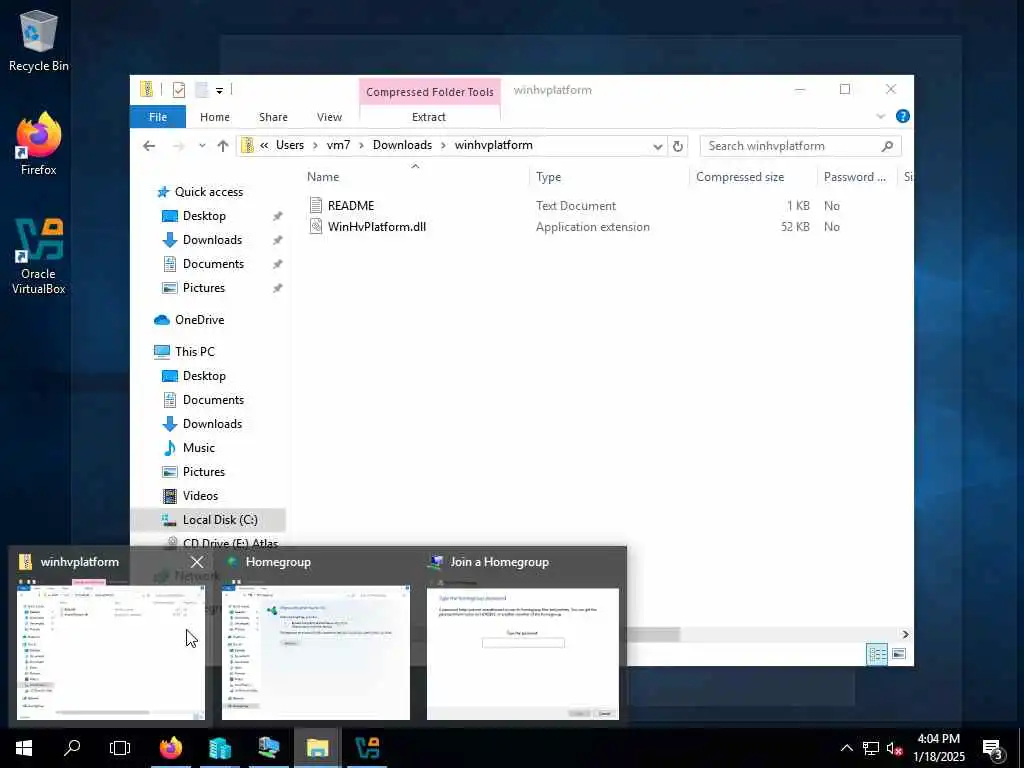The width and height of the screenshot is (1024, 768).
Task: Show hidden system tray icons
Action: [846, 748]
